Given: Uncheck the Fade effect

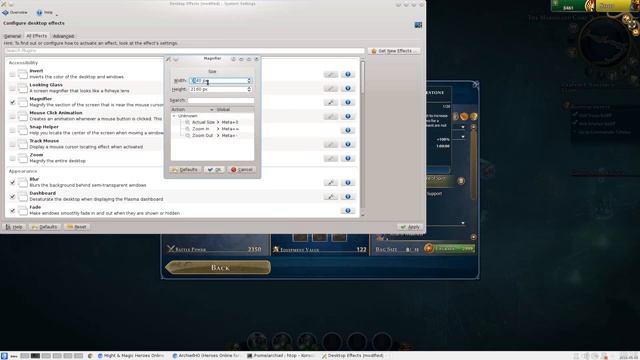Looking at the screenshot, I should point(12,211).
